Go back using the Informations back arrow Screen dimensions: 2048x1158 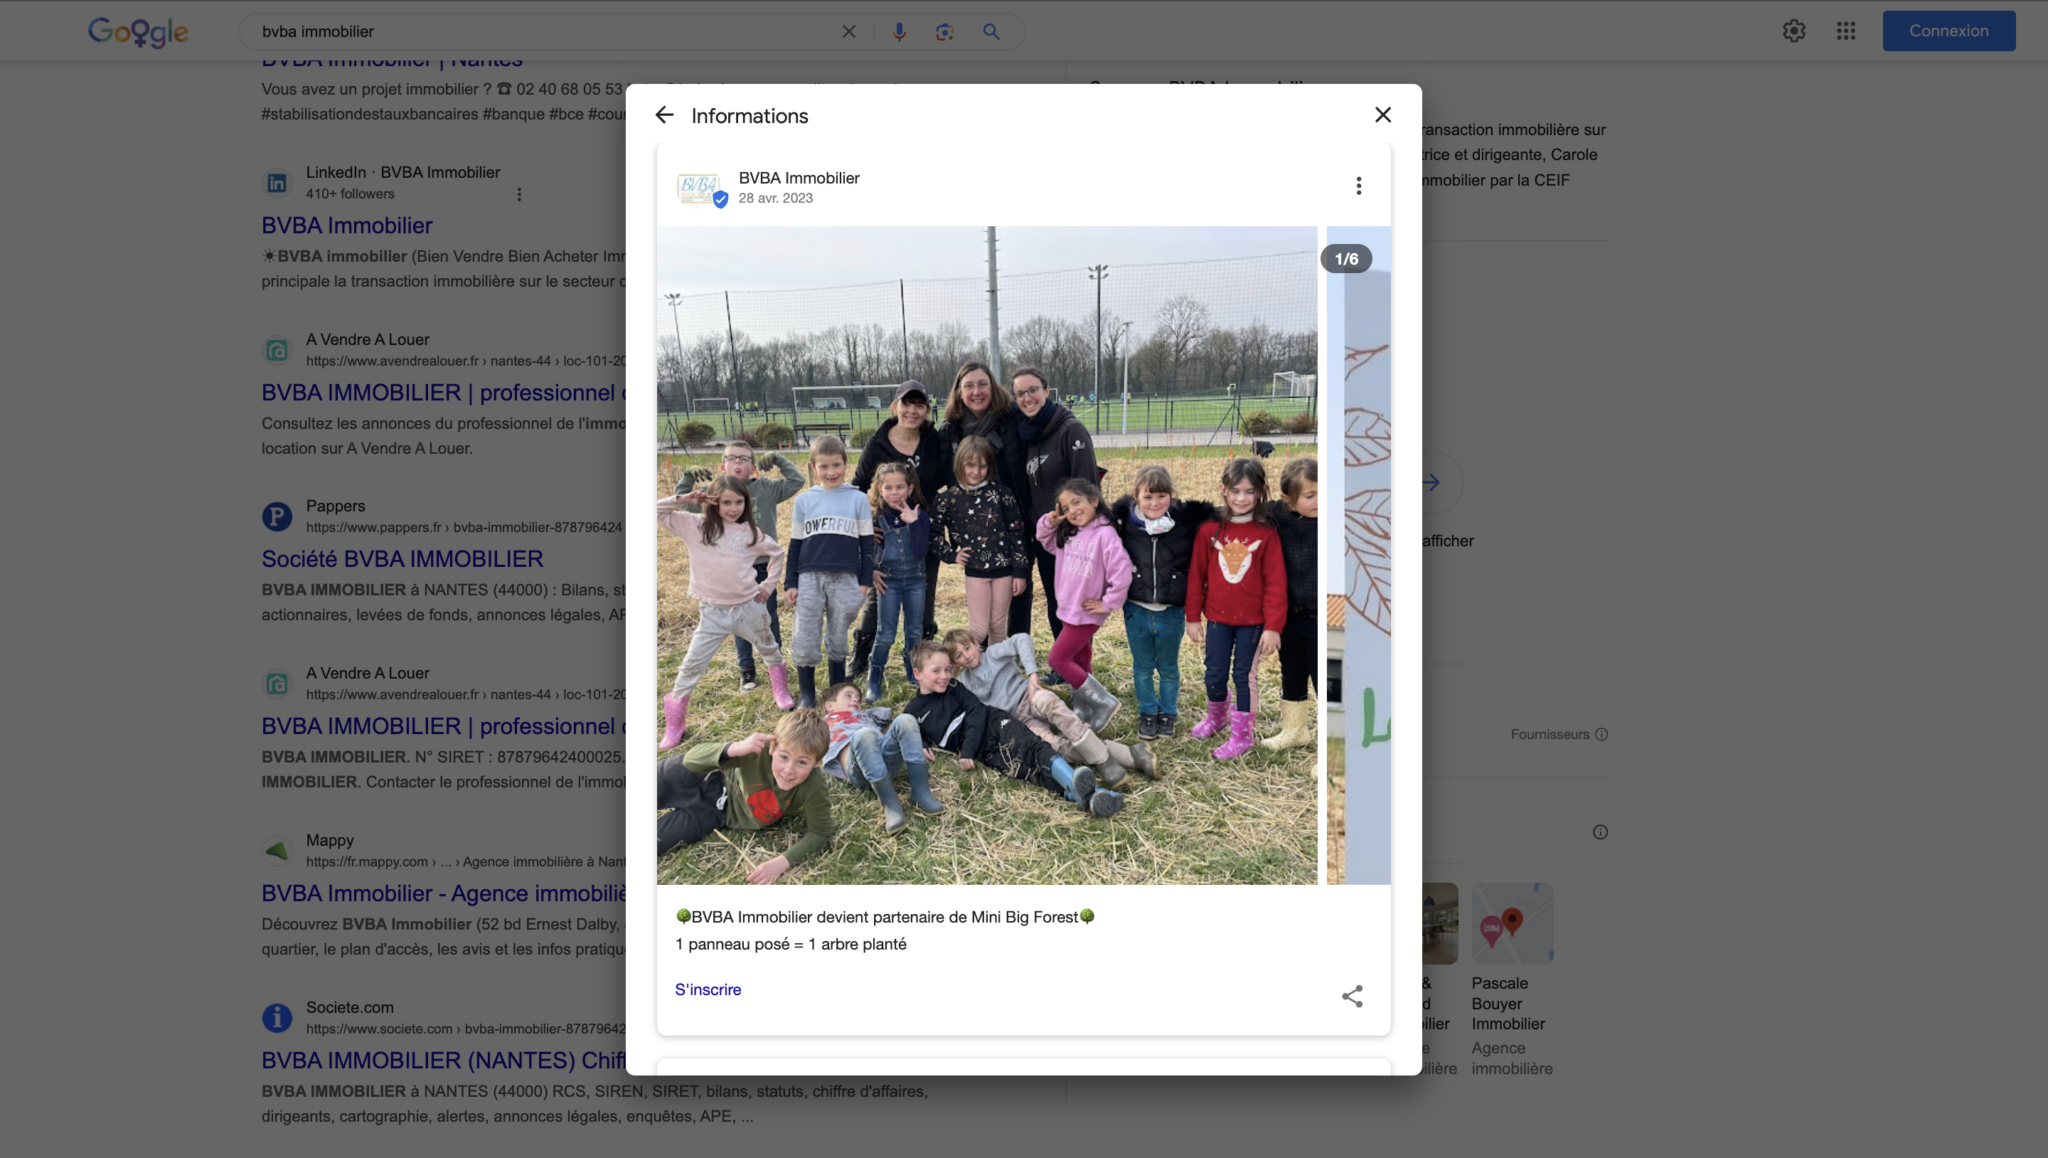click(x=666, y=115)
